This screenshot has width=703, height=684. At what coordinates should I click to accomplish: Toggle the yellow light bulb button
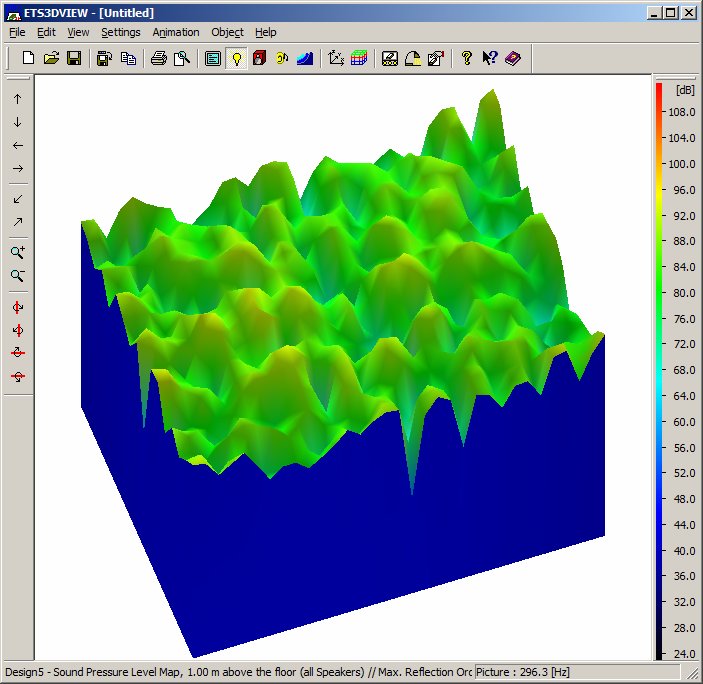coord(236,58)
